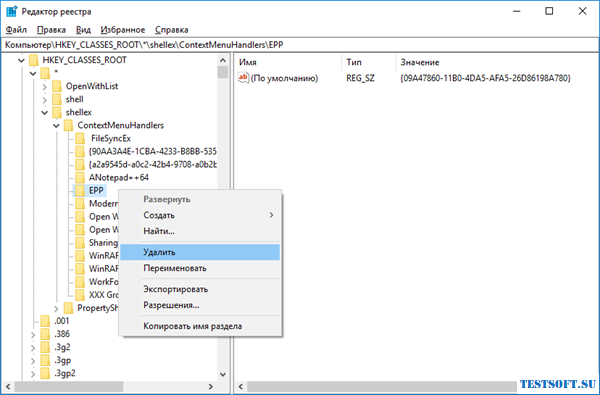Open the Избранное menu

click(x=123, y=29)
